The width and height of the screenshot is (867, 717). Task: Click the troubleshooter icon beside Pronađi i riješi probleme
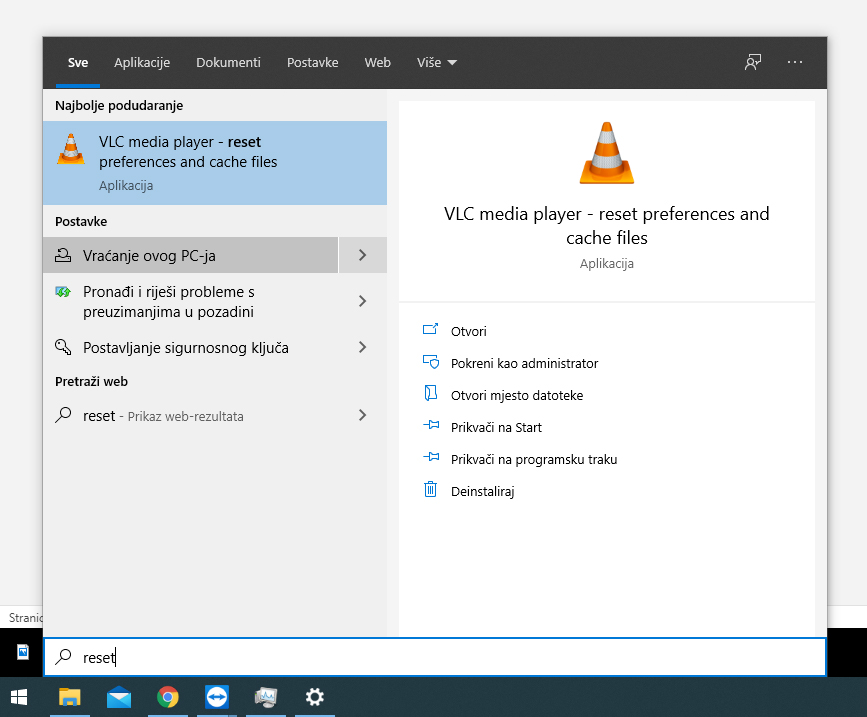[x=63, y=291]
